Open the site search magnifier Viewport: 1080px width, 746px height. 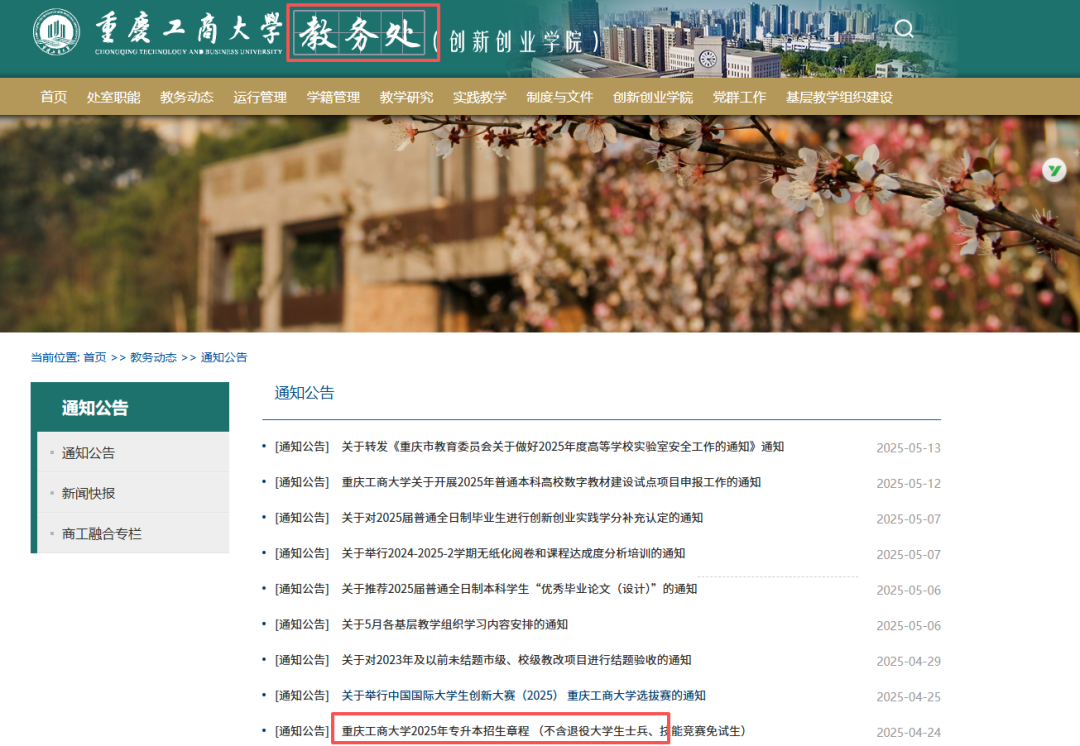(x=904, y=29)
